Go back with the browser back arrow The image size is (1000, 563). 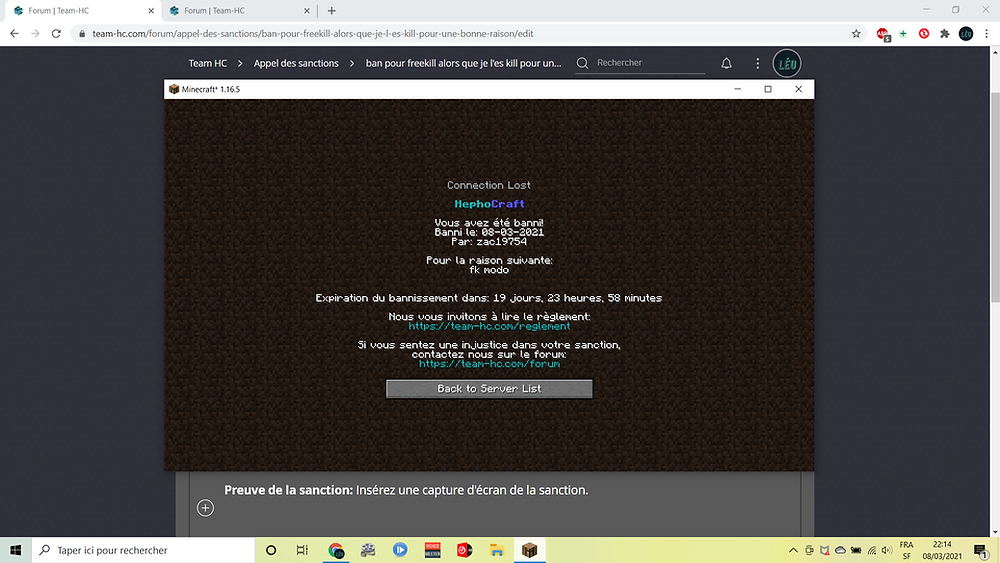pyautogui.click(x=14, y=34)
